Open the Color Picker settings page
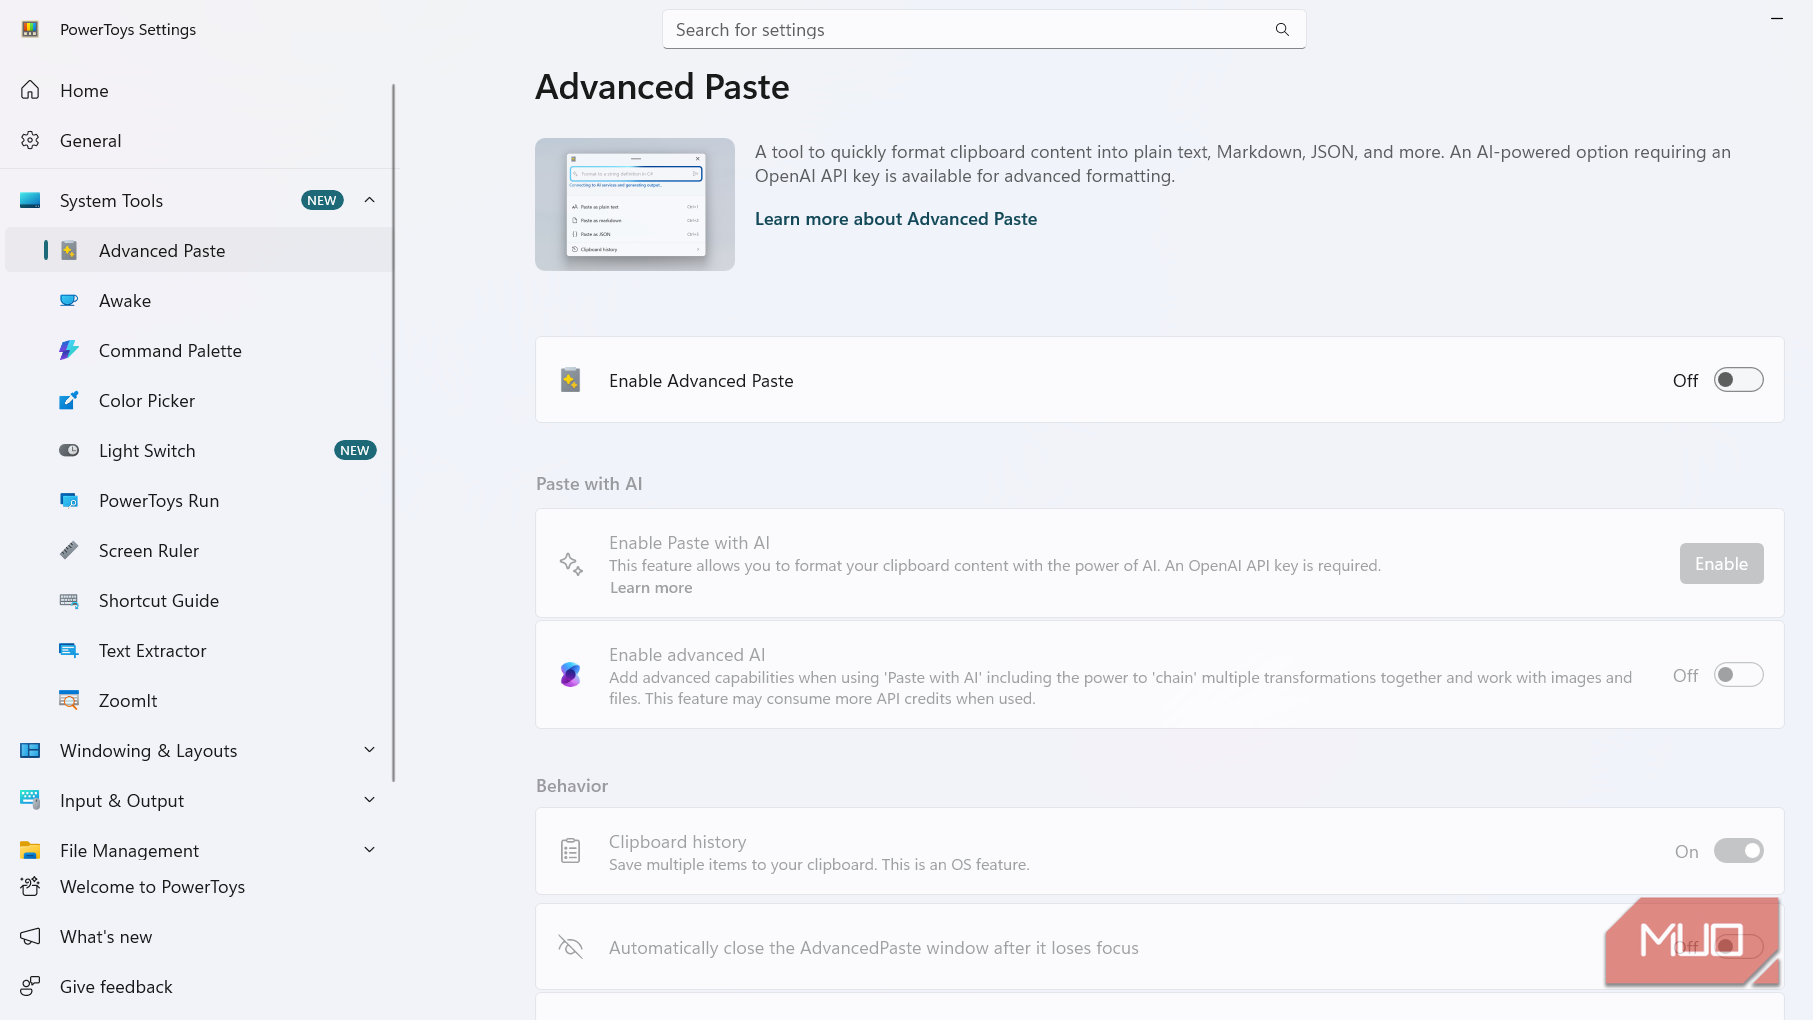 [x=198, y=400]
